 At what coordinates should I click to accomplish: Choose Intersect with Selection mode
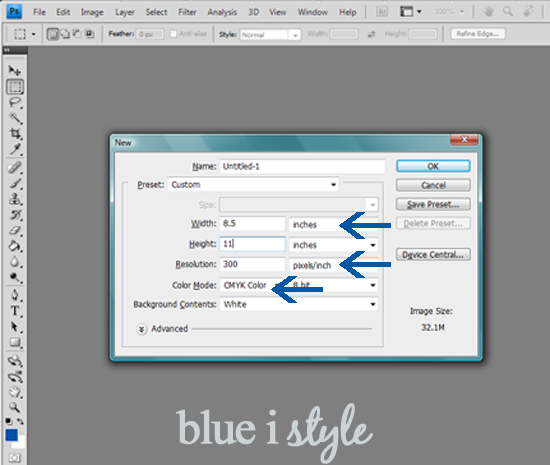coord(90,34)
